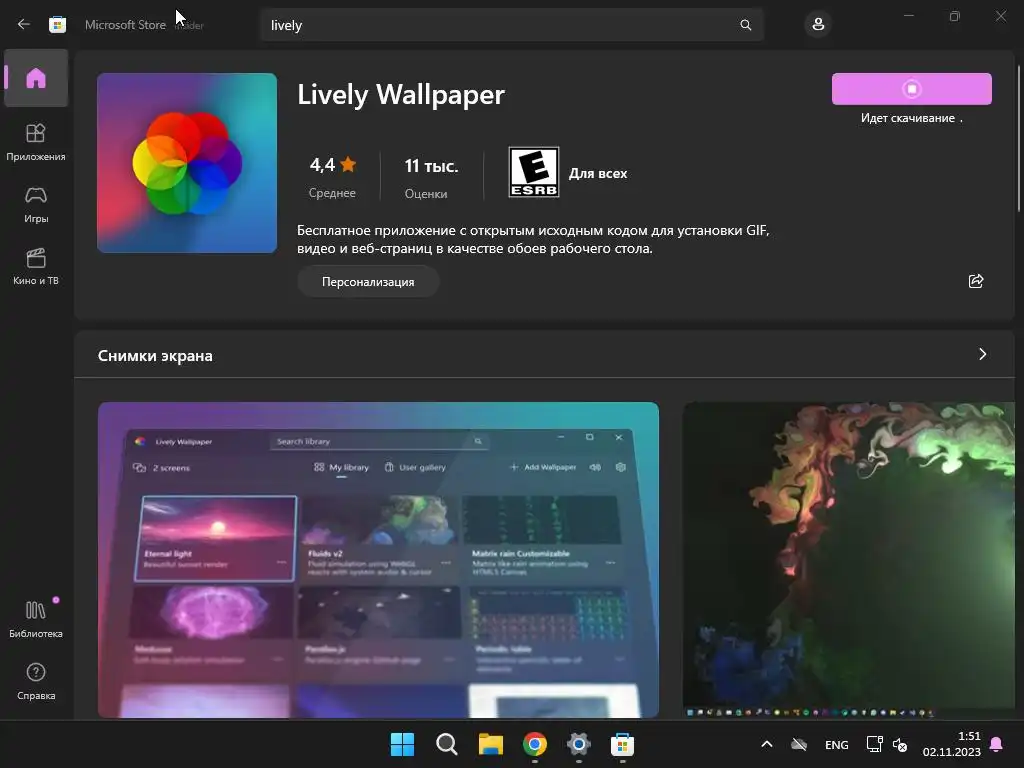The height and width of the screenshot is (768, 1024).
Task: Click the muted volume tray icon
Action: click(x=900, y=744)
